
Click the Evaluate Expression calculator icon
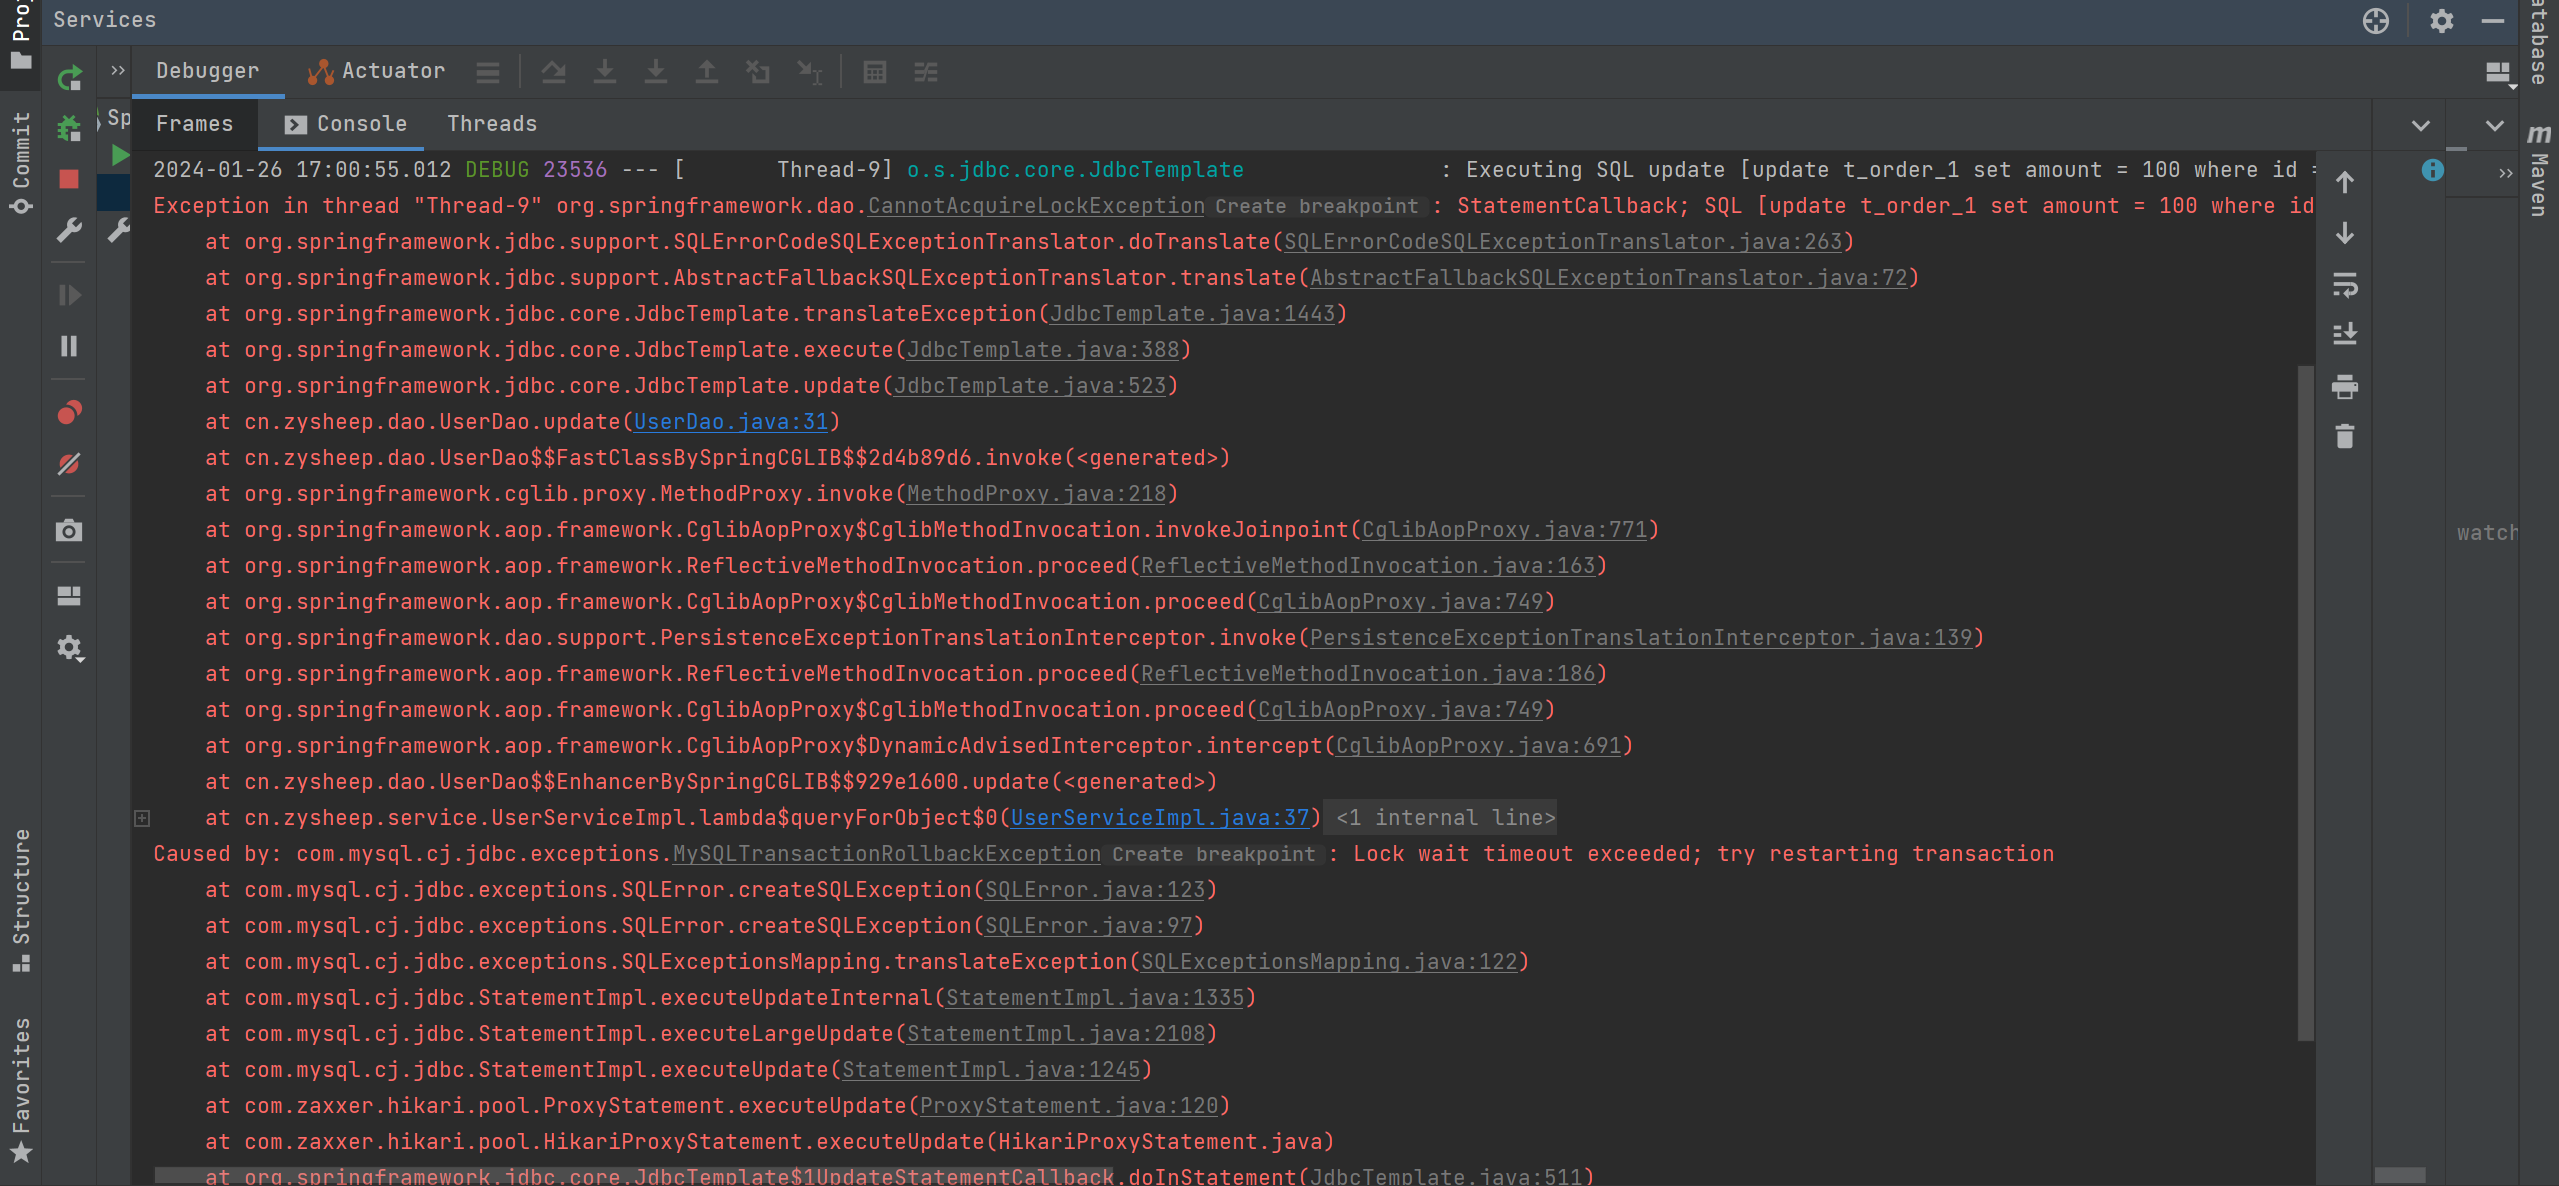click(875, 72)
